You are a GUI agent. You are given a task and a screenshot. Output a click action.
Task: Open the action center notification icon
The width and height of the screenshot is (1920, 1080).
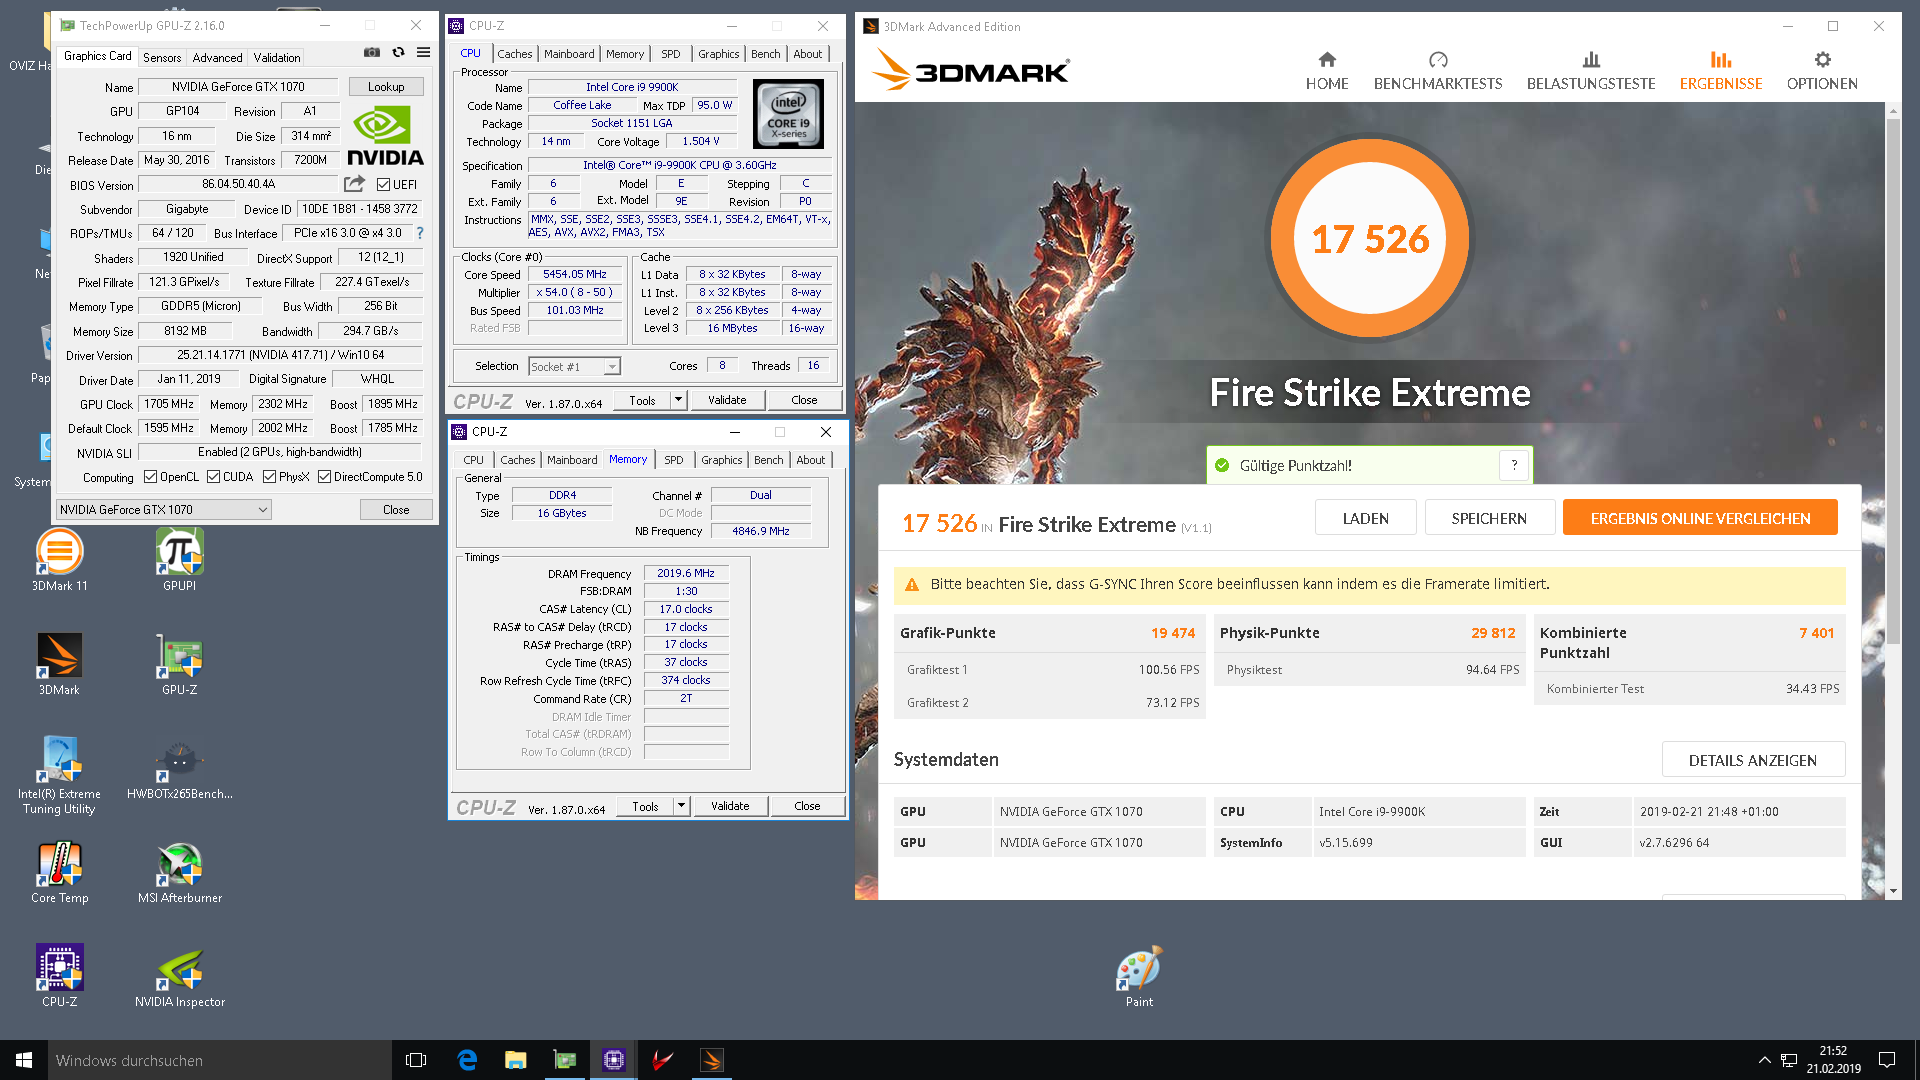(x=1887, y=1060)
